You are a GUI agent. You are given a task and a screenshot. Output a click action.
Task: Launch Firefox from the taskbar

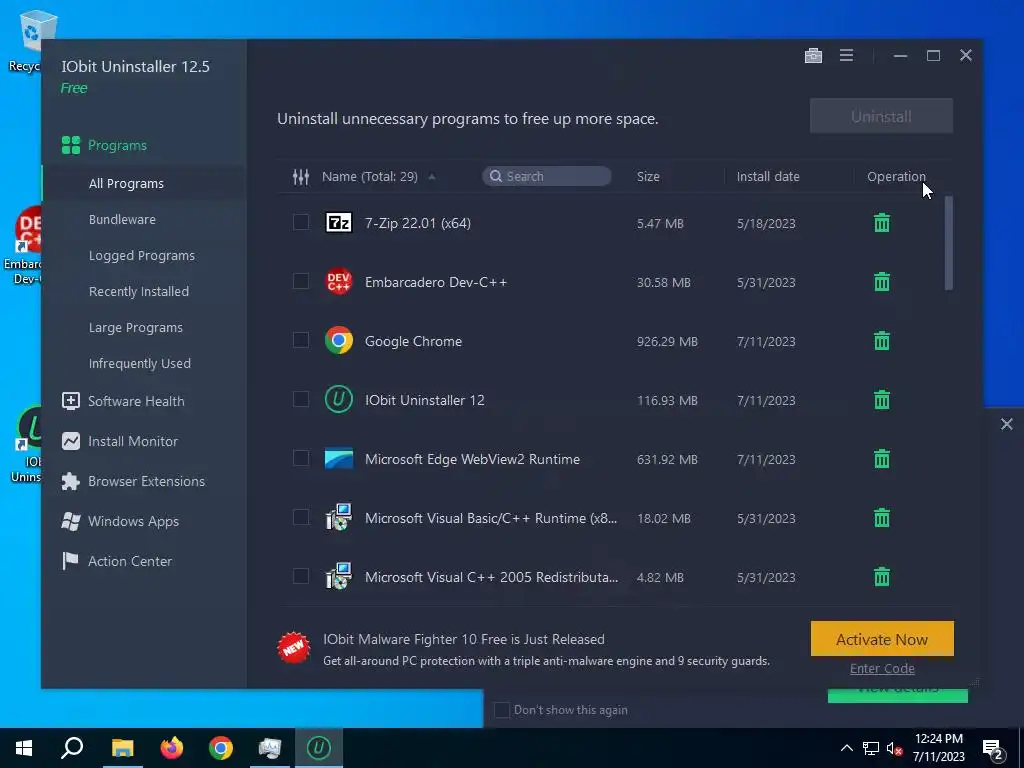(172, 748)
